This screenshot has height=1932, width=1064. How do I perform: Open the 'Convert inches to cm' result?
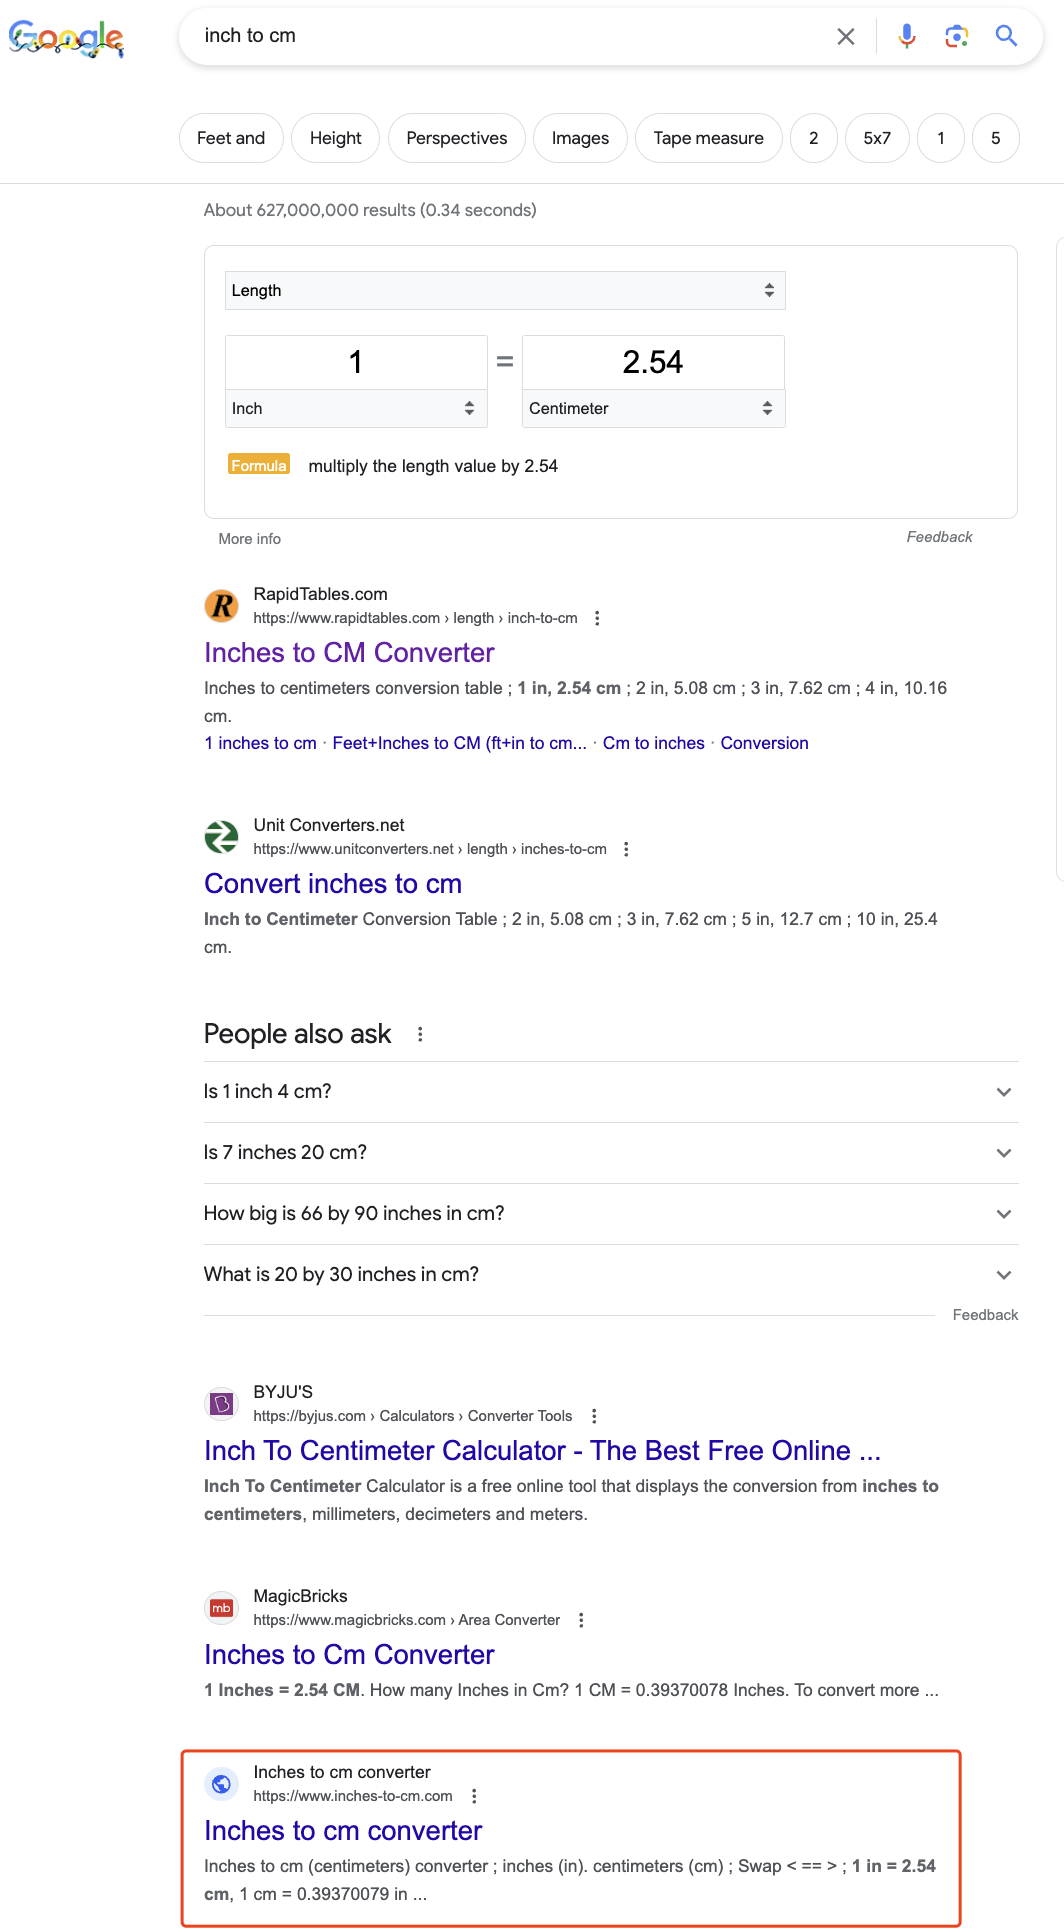[x=333, y=884]
